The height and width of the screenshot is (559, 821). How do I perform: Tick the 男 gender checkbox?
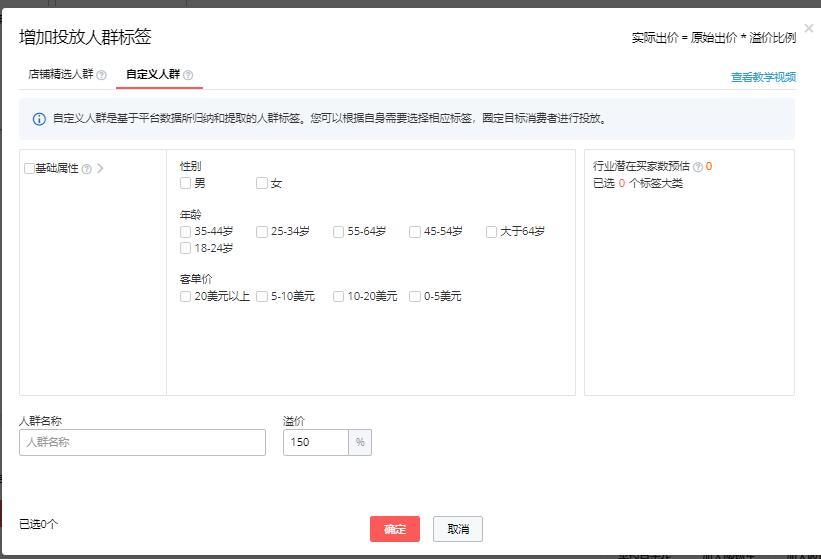185,183
